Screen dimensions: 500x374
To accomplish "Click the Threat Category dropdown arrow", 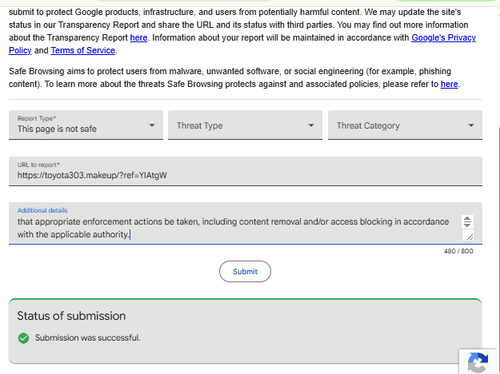I will (471, 125).
